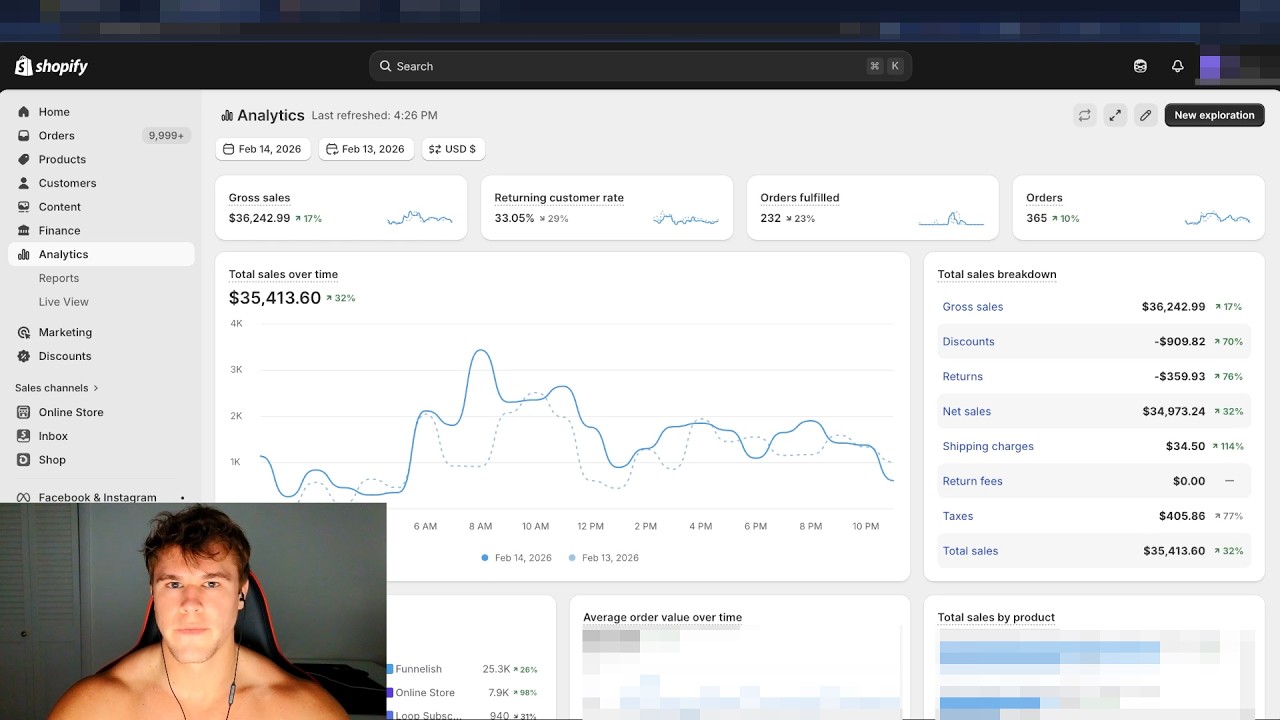Click Total sales by product title
The height and width of the screenshot is (720, 1280).
pos(996,617)
